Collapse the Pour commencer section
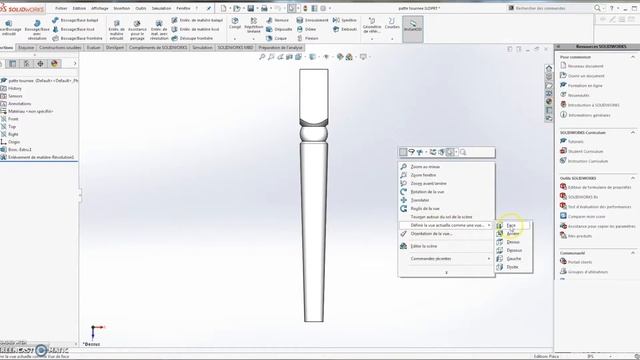 tap(633, 57)
